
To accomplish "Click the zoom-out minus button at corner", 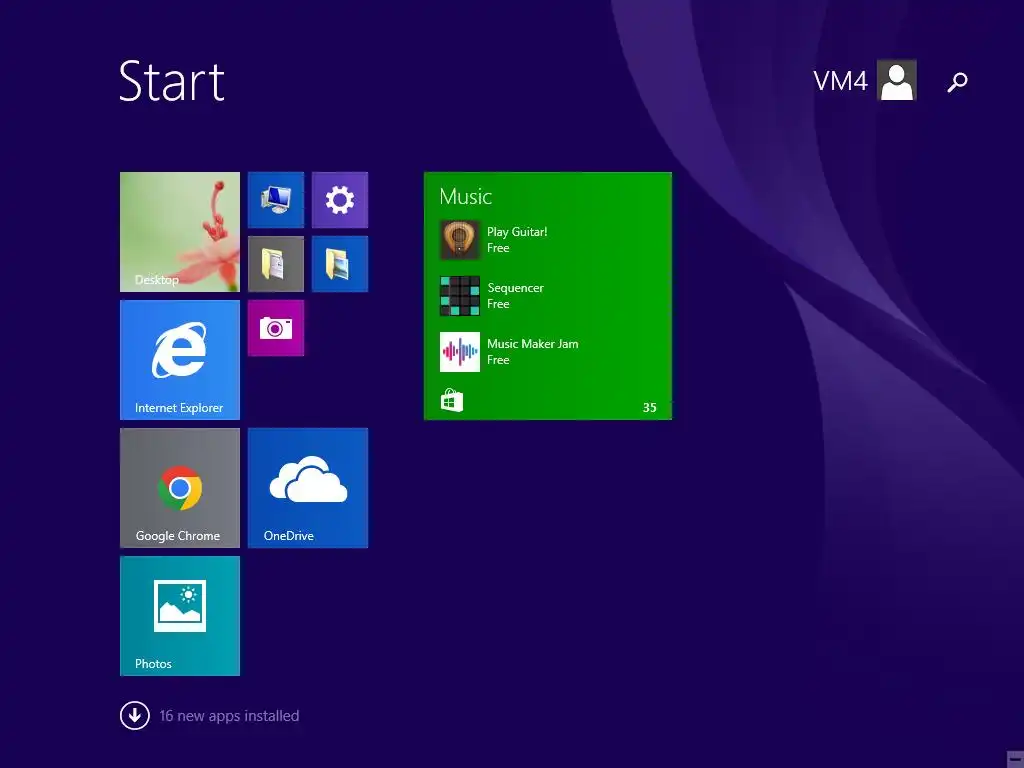I will [x=1015, y=759].
